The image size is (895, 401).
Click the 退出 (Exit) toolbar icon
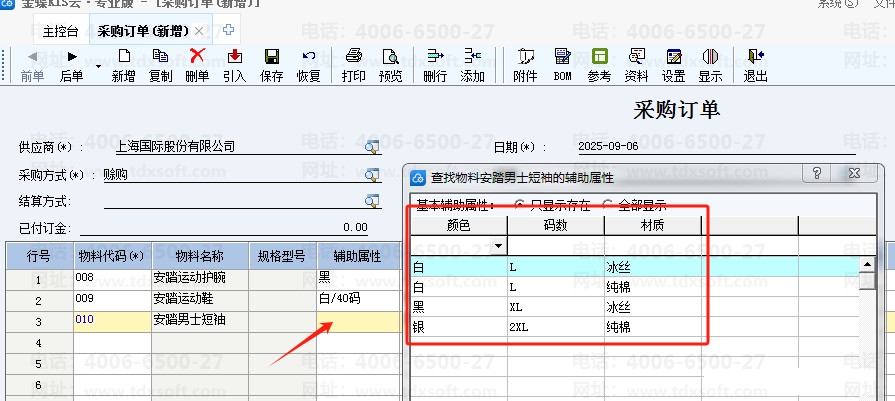755,64
